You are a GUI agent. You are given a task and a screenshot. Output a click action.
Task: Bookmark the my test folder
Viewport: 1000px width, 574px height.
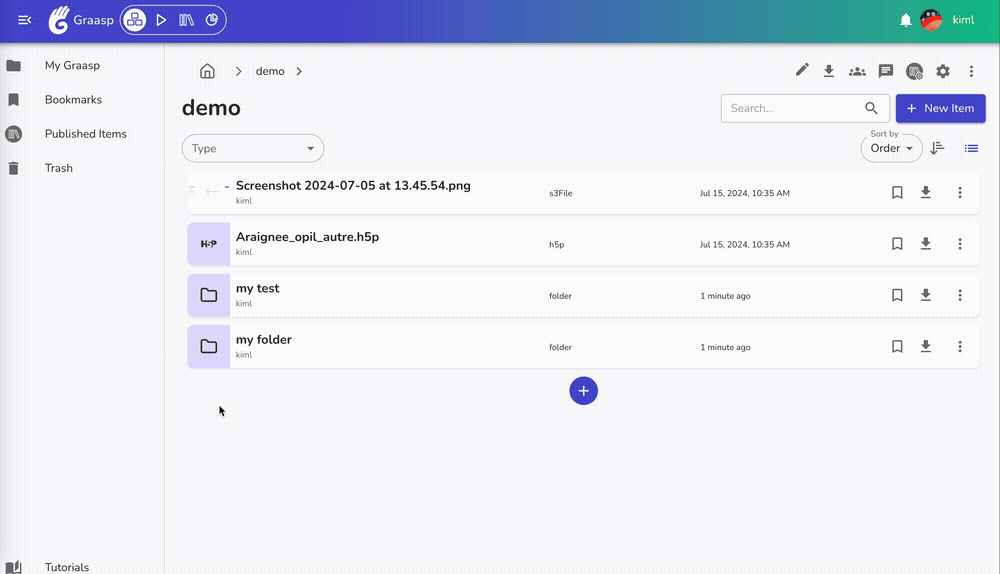[x=897, y=295]
